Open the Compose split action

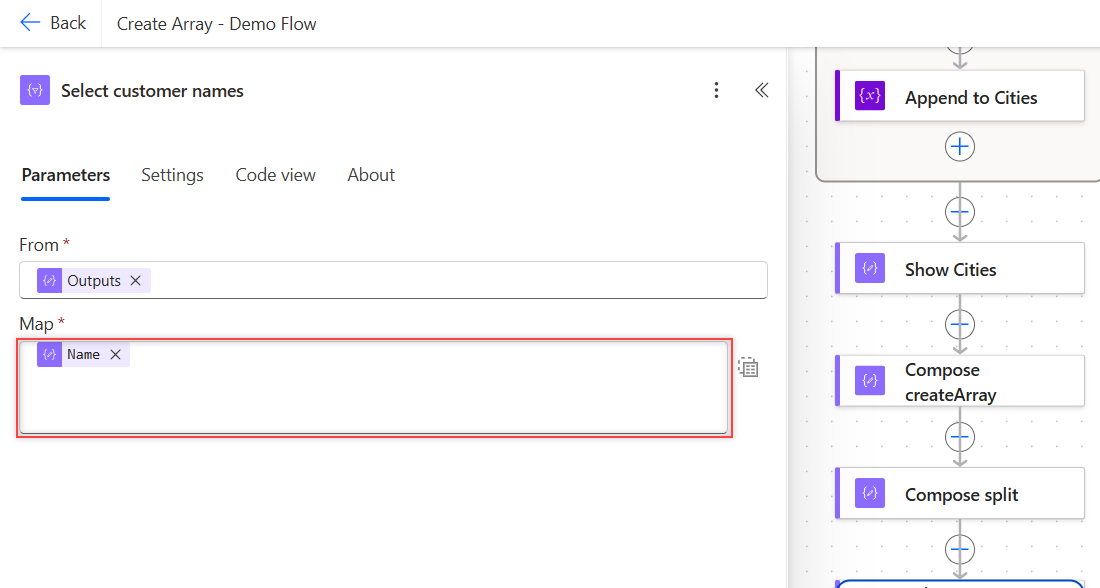pyautogui.click(x=960, y=493)
